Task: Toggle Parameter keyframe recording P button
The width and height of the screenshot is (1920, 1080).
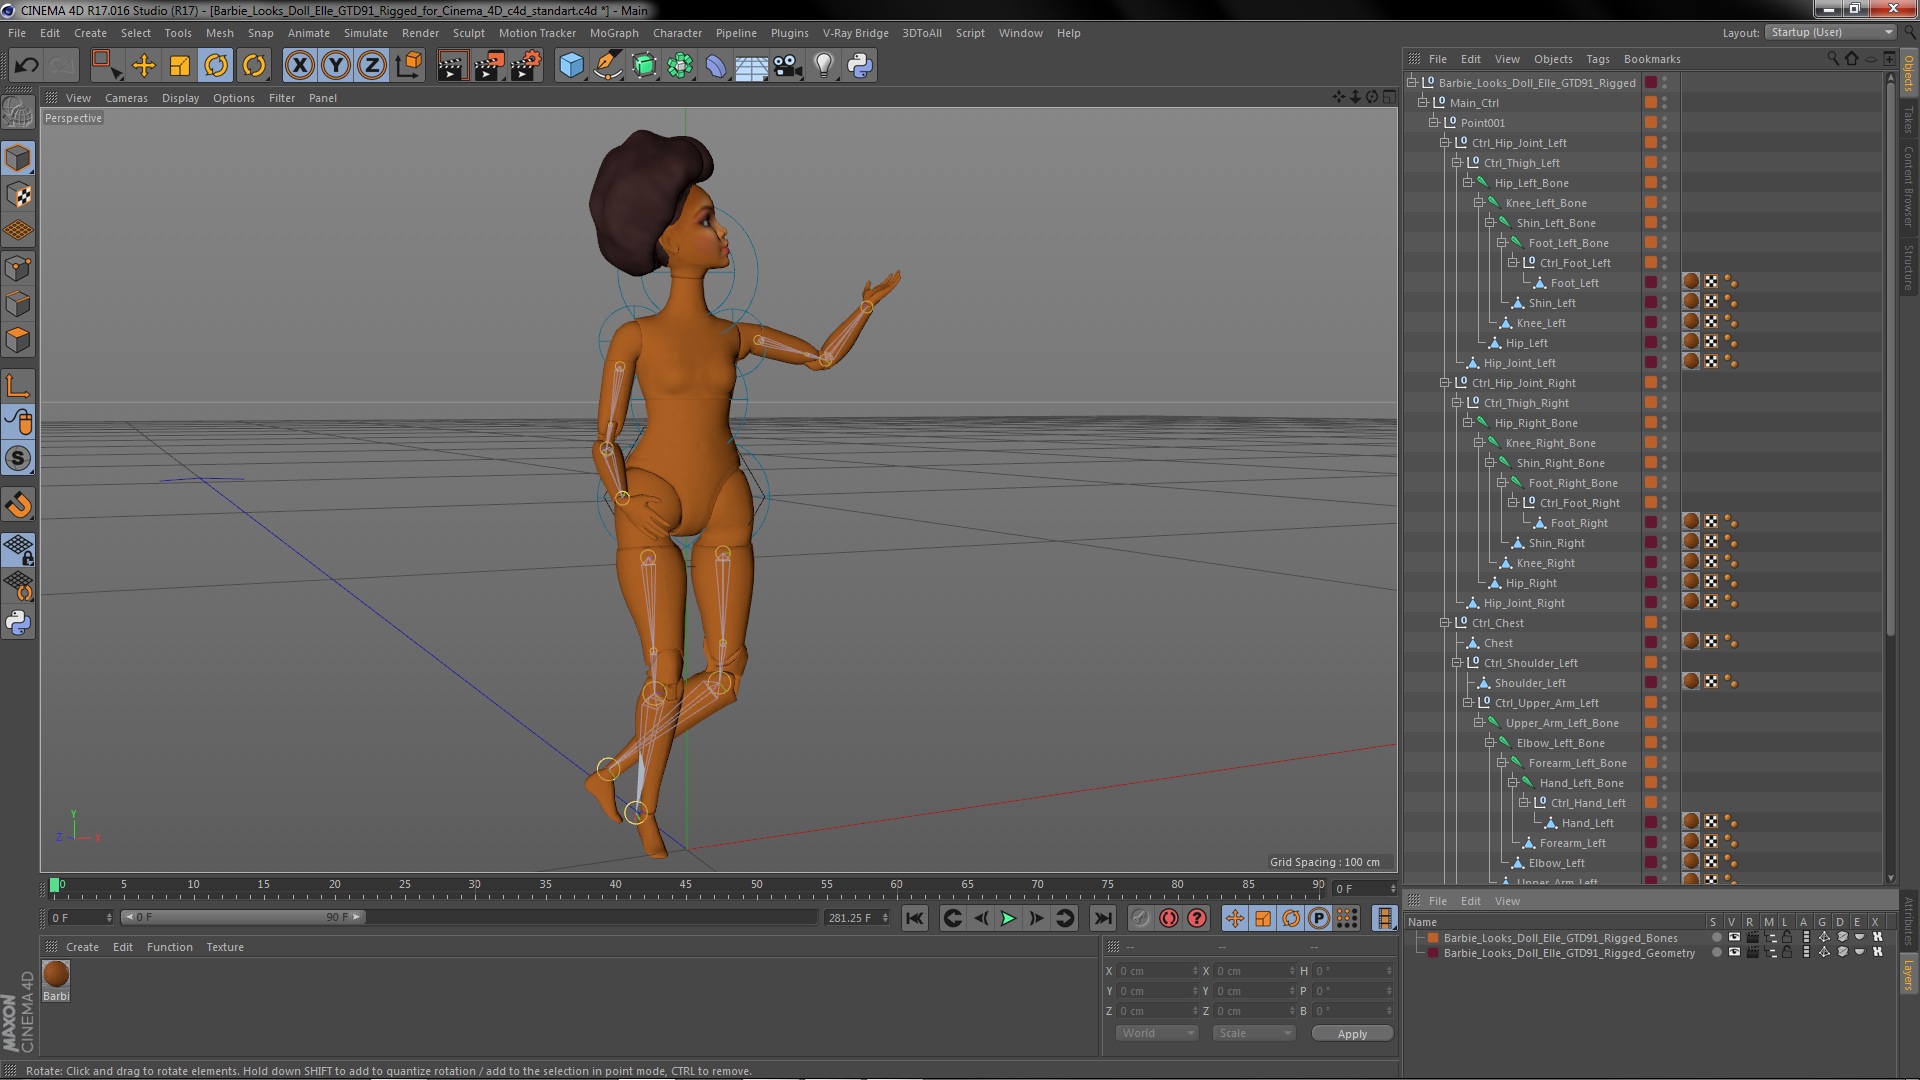Action: 1319,918
